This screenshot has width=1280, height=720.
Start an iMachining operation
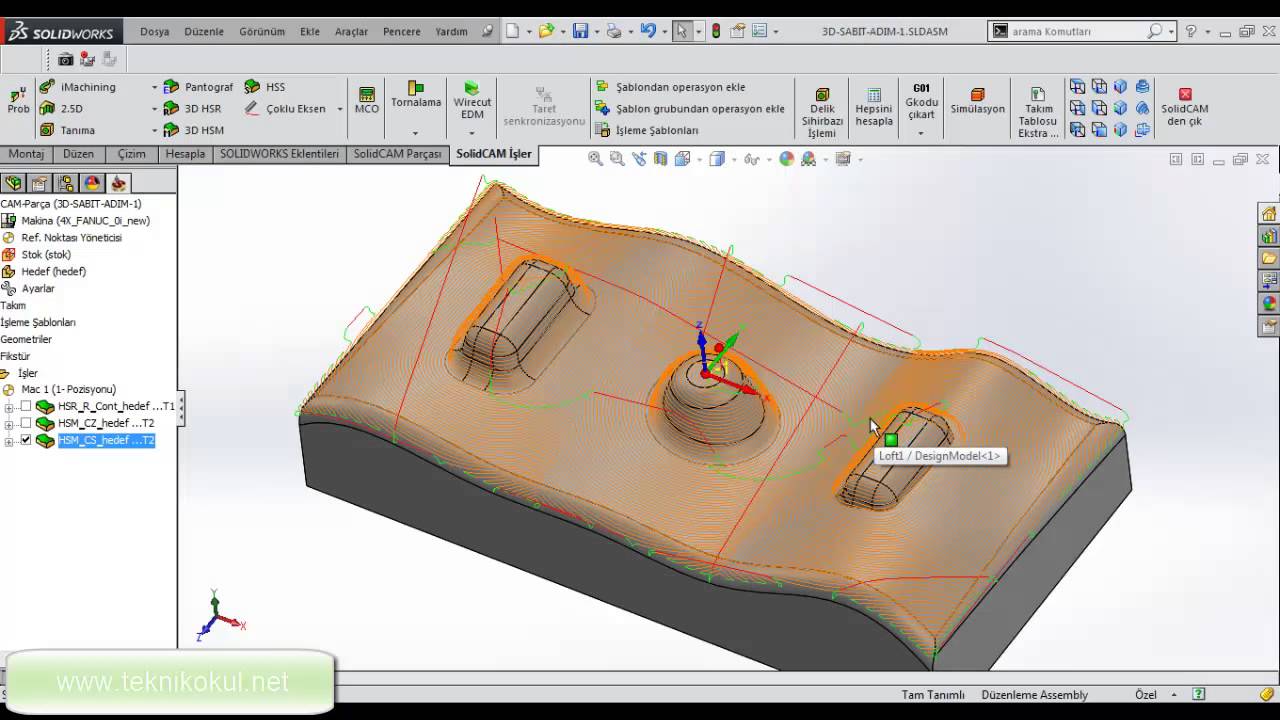[x=78, y=87]
